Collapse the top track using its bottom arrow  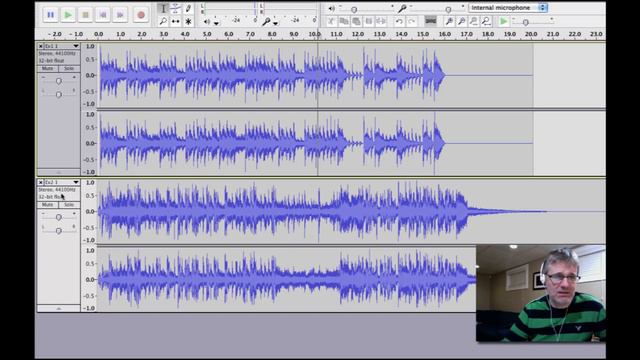tap(58, 172)
